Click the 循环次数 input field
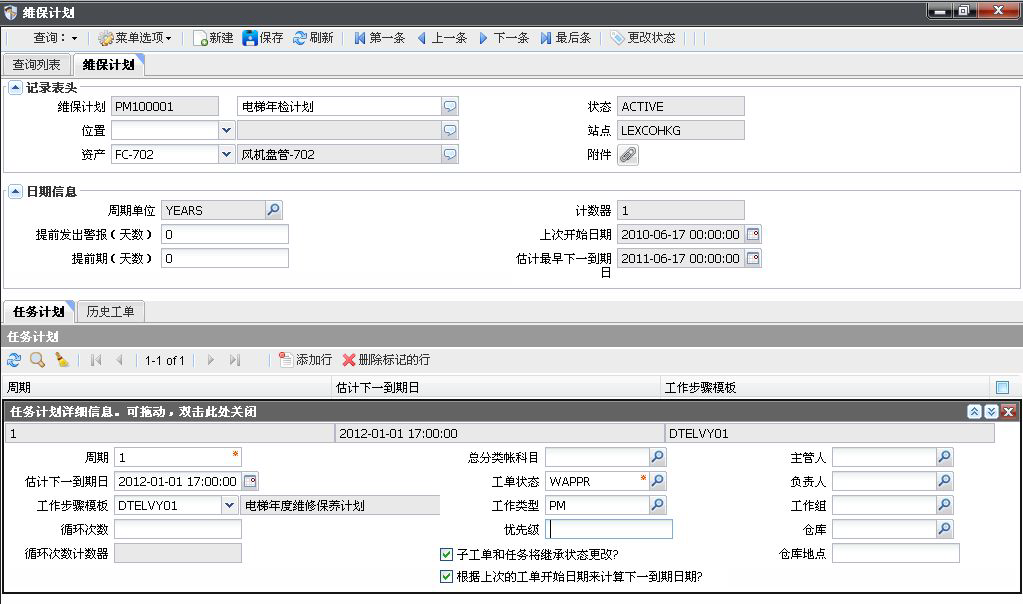 pyautogui.click(x=177, y=529)
